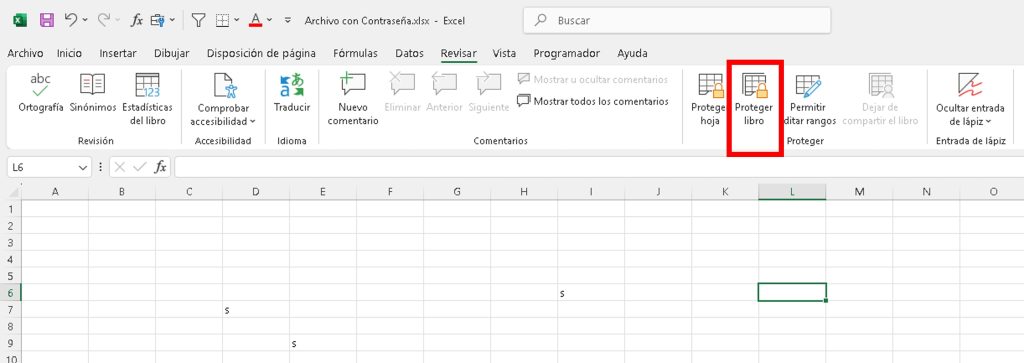This screenshot has height=363, width=1024.
Task: Click the Buscar search box
Action: point(677,20)
